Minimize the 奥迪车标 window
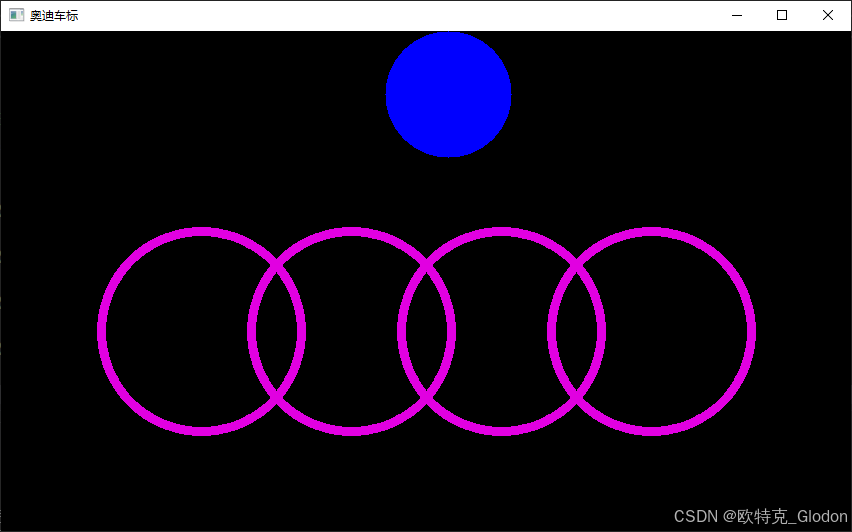This screenshot has height=532, width=852. (x=737, y=15)
